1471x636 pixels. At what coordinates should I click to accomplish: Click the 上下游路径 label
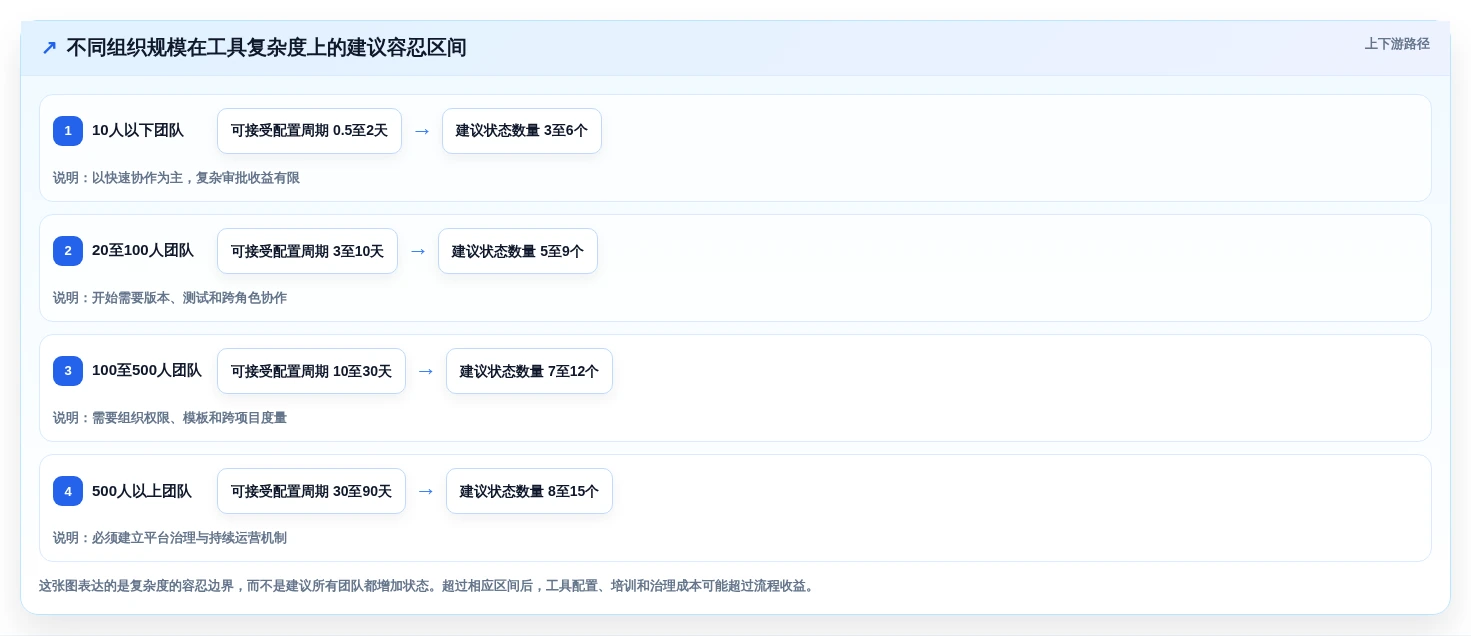[x=1397, y=44]
